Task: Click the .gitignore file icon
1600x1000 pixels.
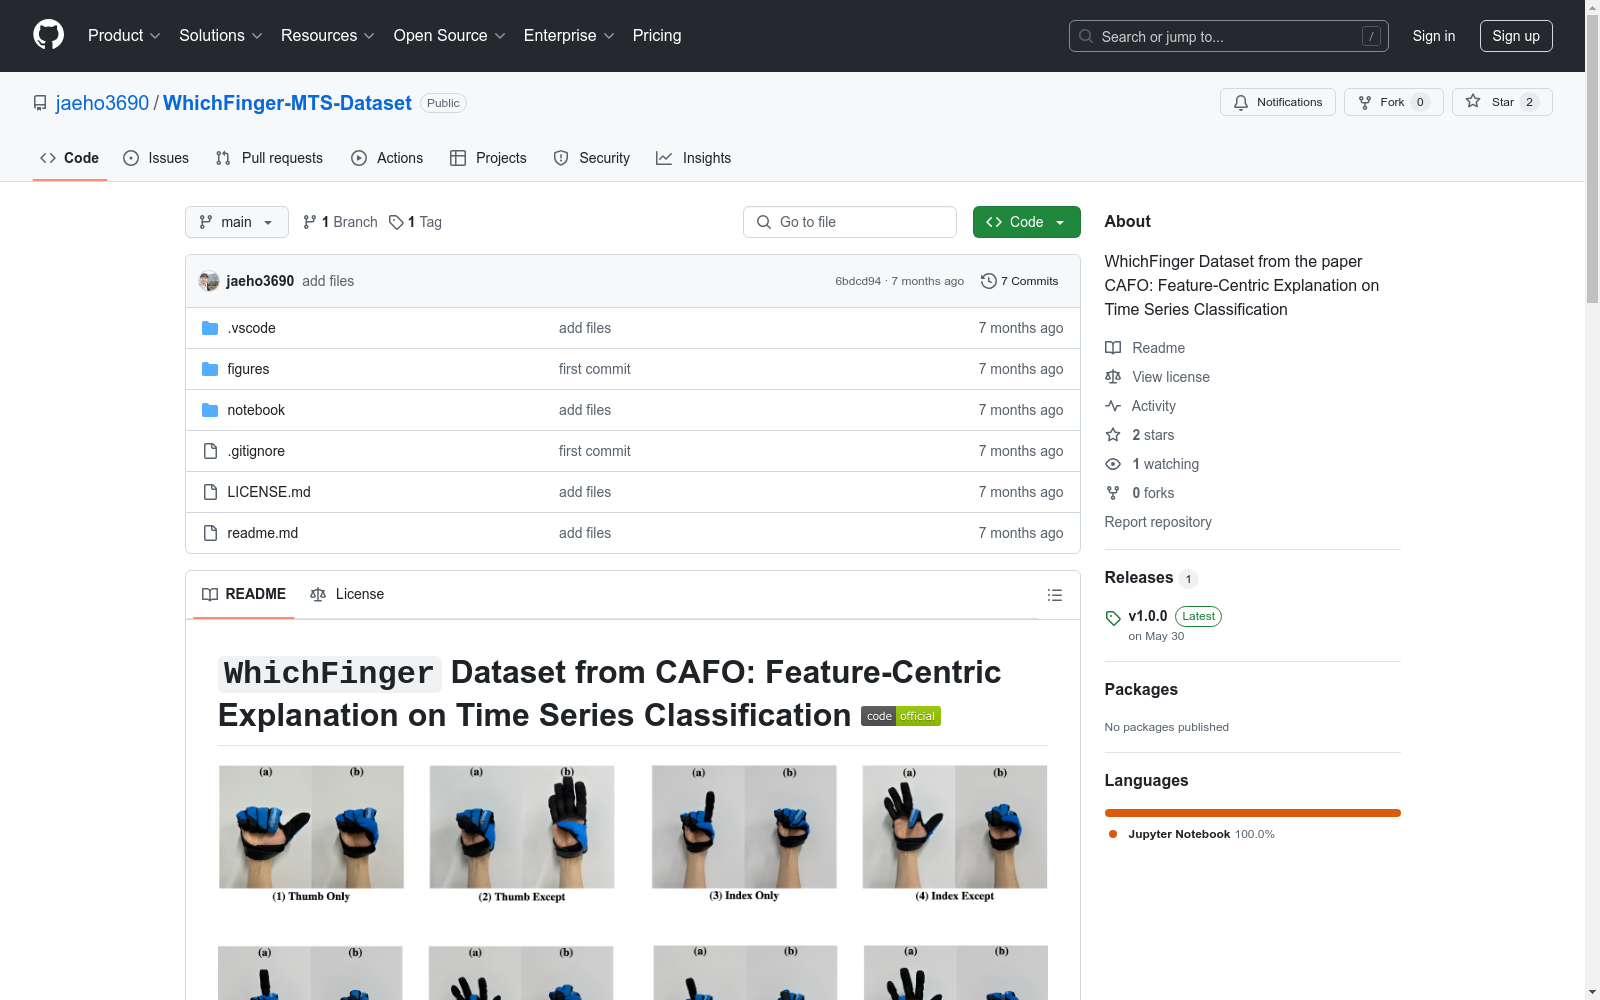Action: (x=210, y=451)
